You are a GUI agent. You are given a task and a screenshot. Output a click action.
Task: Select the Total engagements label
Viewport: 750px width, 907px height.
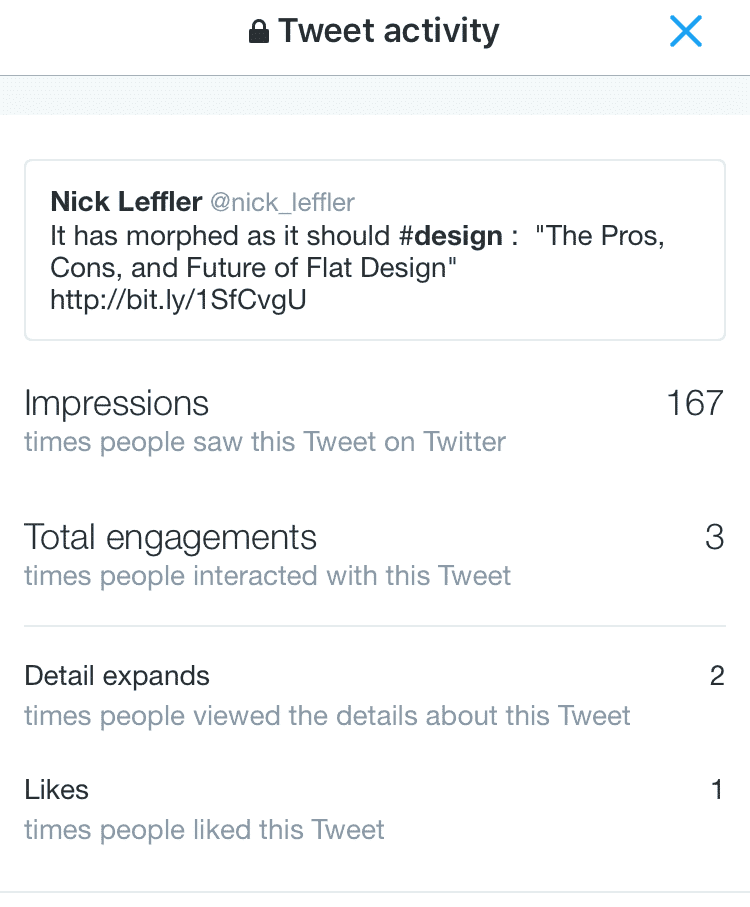pos(170,537)
